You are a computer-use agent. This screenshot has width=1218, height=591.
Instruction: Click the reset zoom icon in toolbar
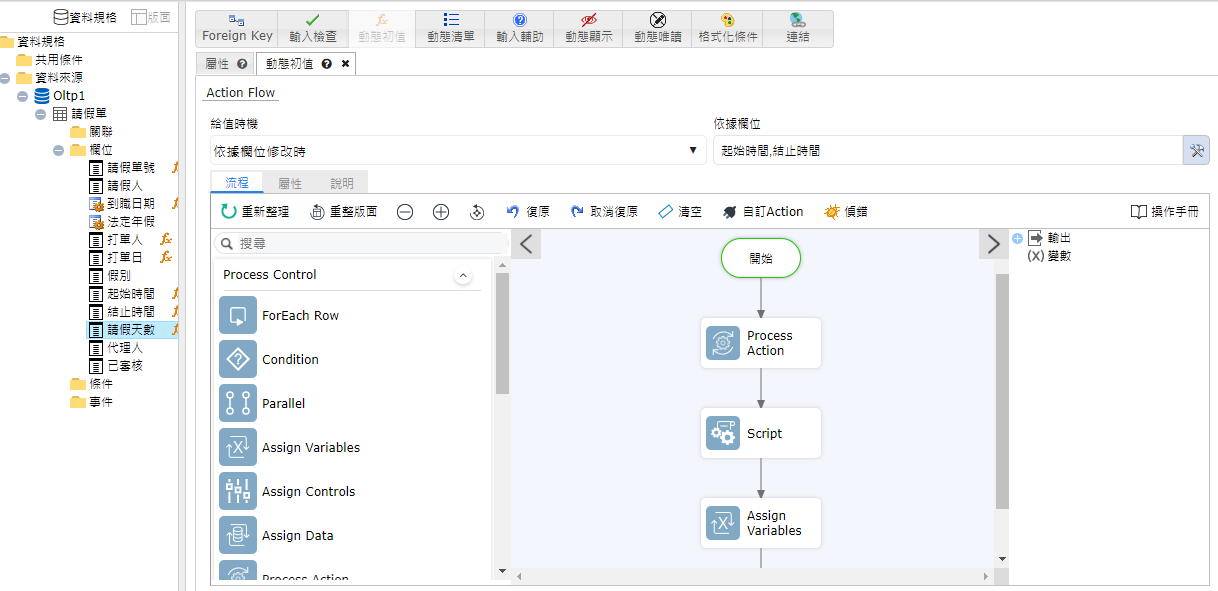477,212
